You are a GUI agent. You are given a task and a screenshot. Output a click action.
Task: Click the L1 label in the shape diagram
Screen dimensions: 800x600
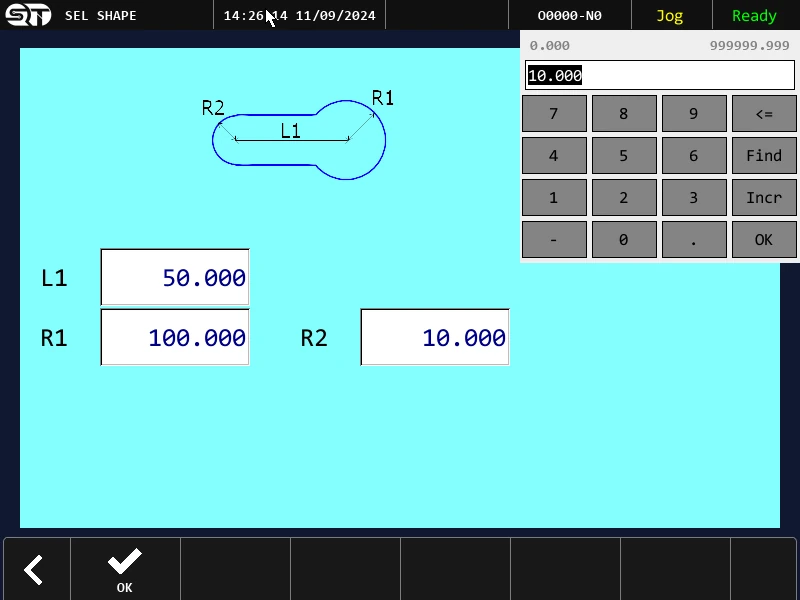click(x=290, y=131)
